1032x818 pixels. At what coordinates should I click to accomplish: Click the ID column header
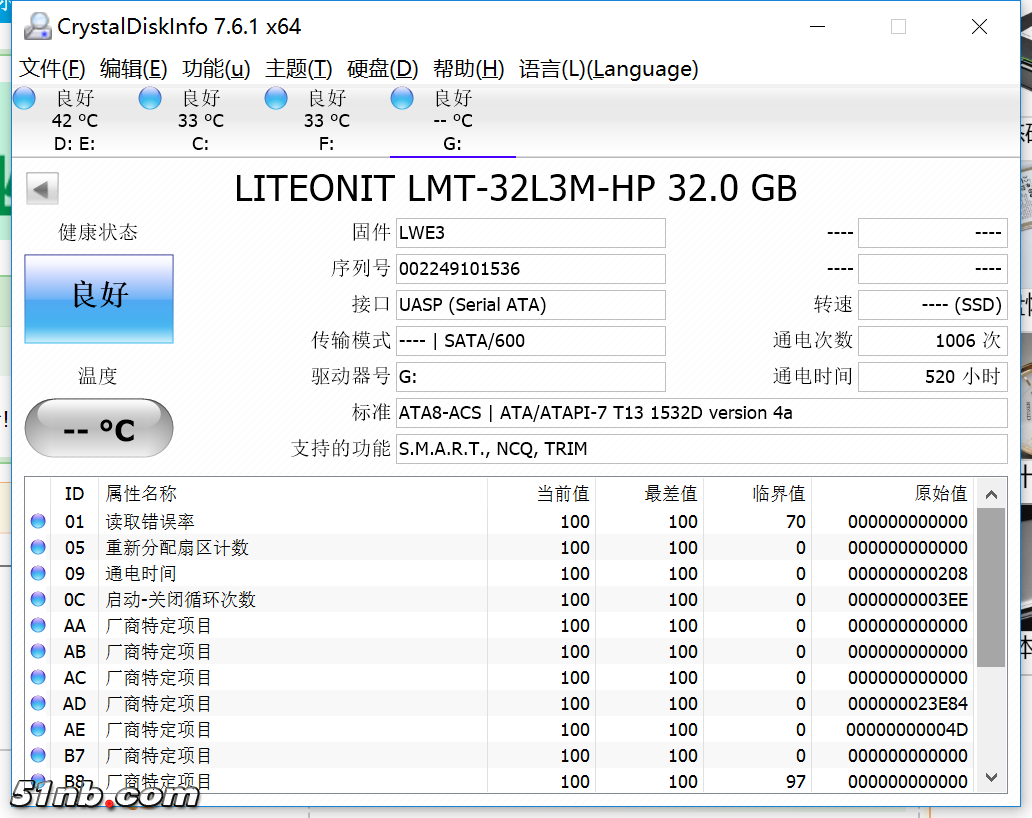[x=74, y=494]
